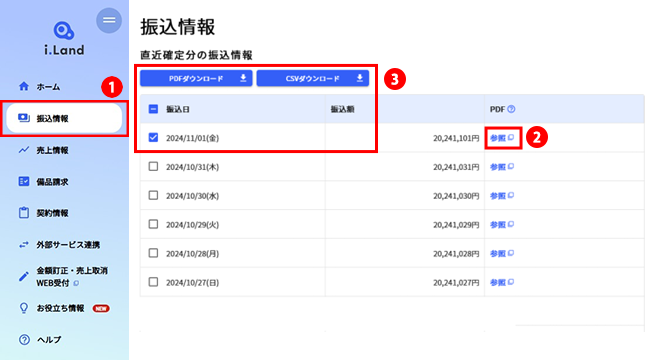Viewport: 657px width, 360px height.
Task: Click the 直近確定分の振込情報 subheading
Action: (x=197, y=55)
